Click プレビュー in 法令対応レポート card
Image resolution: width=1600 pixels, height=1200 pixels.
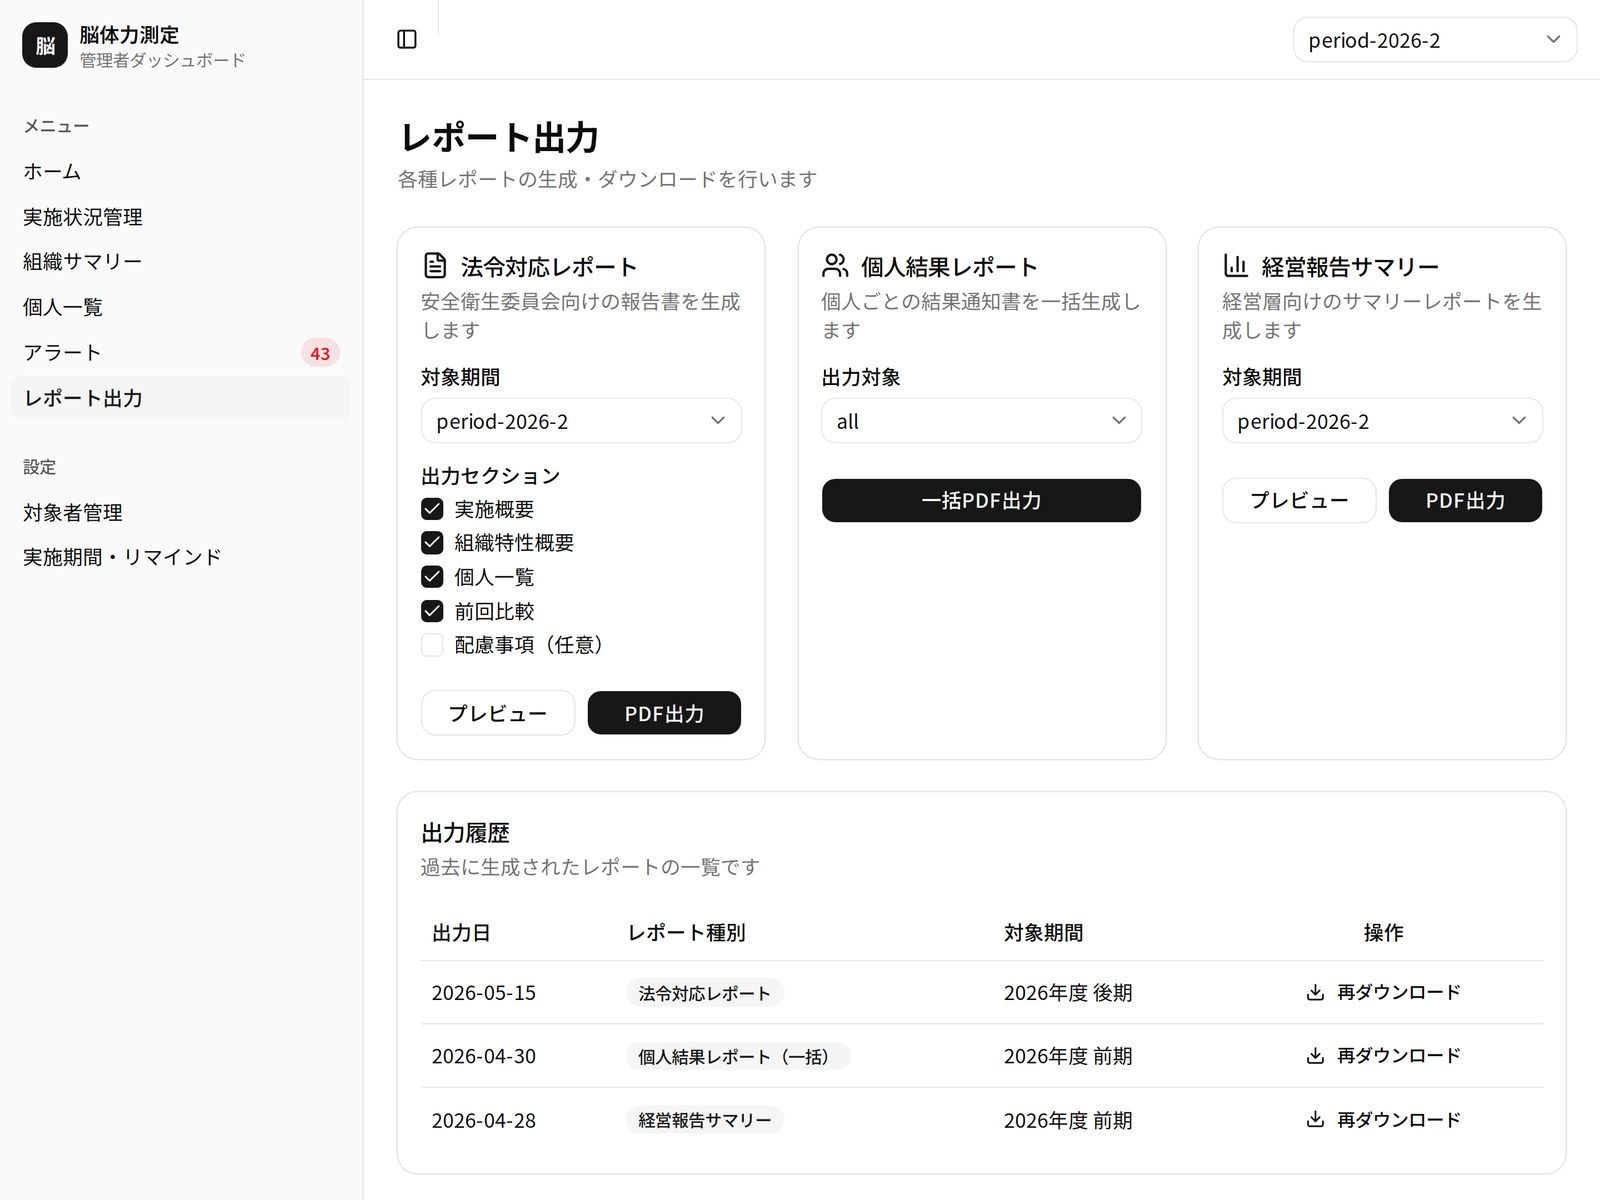click(x=498, y=713)
